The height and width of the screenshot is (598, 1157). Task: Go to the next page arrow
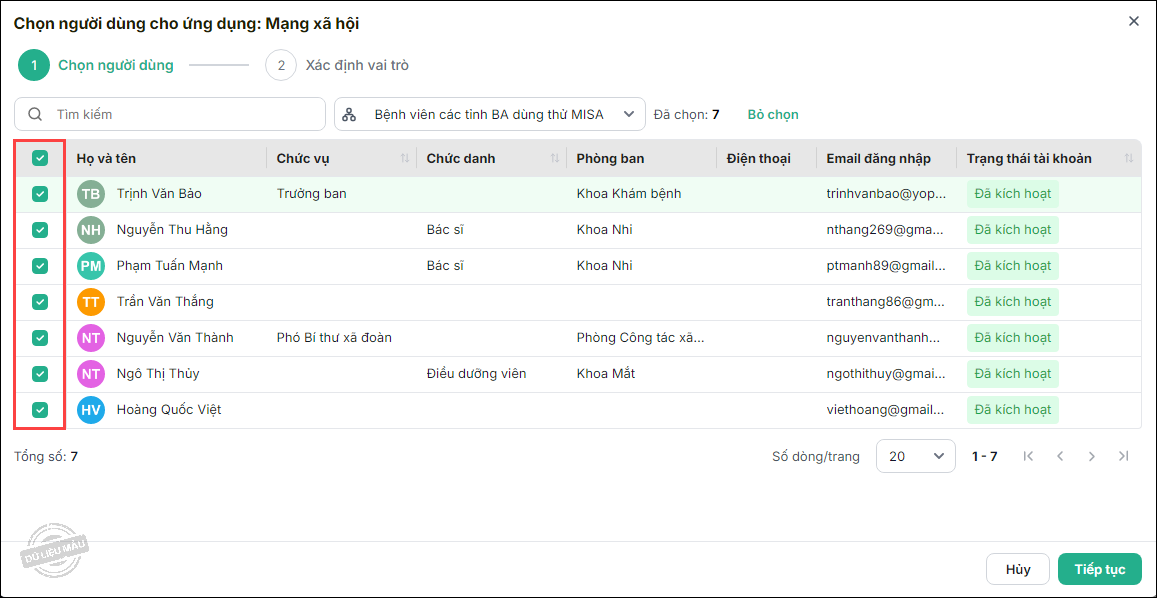(1092, 456)
